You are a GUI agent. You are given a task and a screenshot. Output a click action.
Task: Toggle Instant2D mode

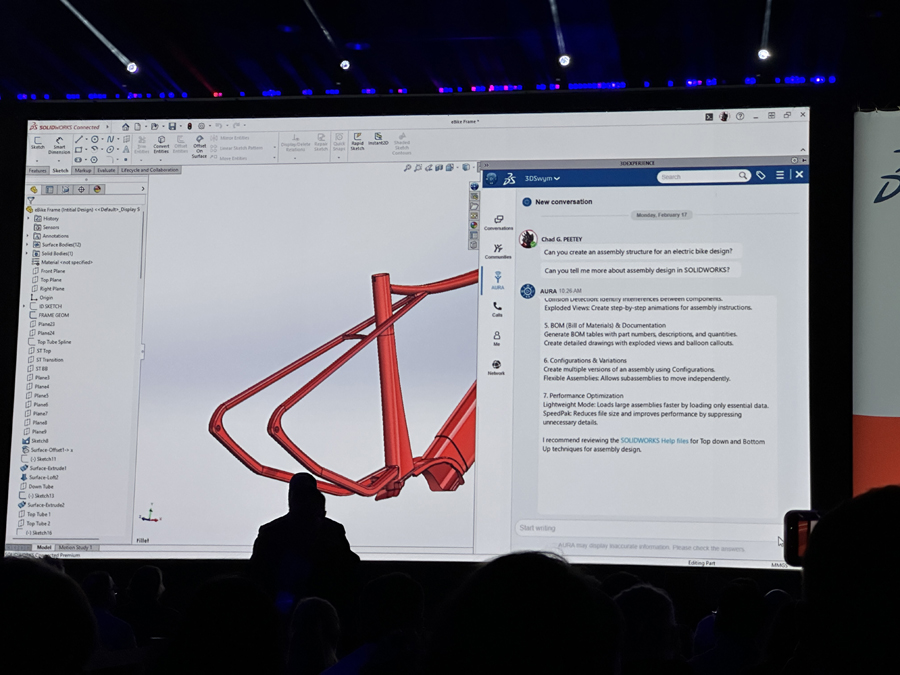click(x=378, y=140)
